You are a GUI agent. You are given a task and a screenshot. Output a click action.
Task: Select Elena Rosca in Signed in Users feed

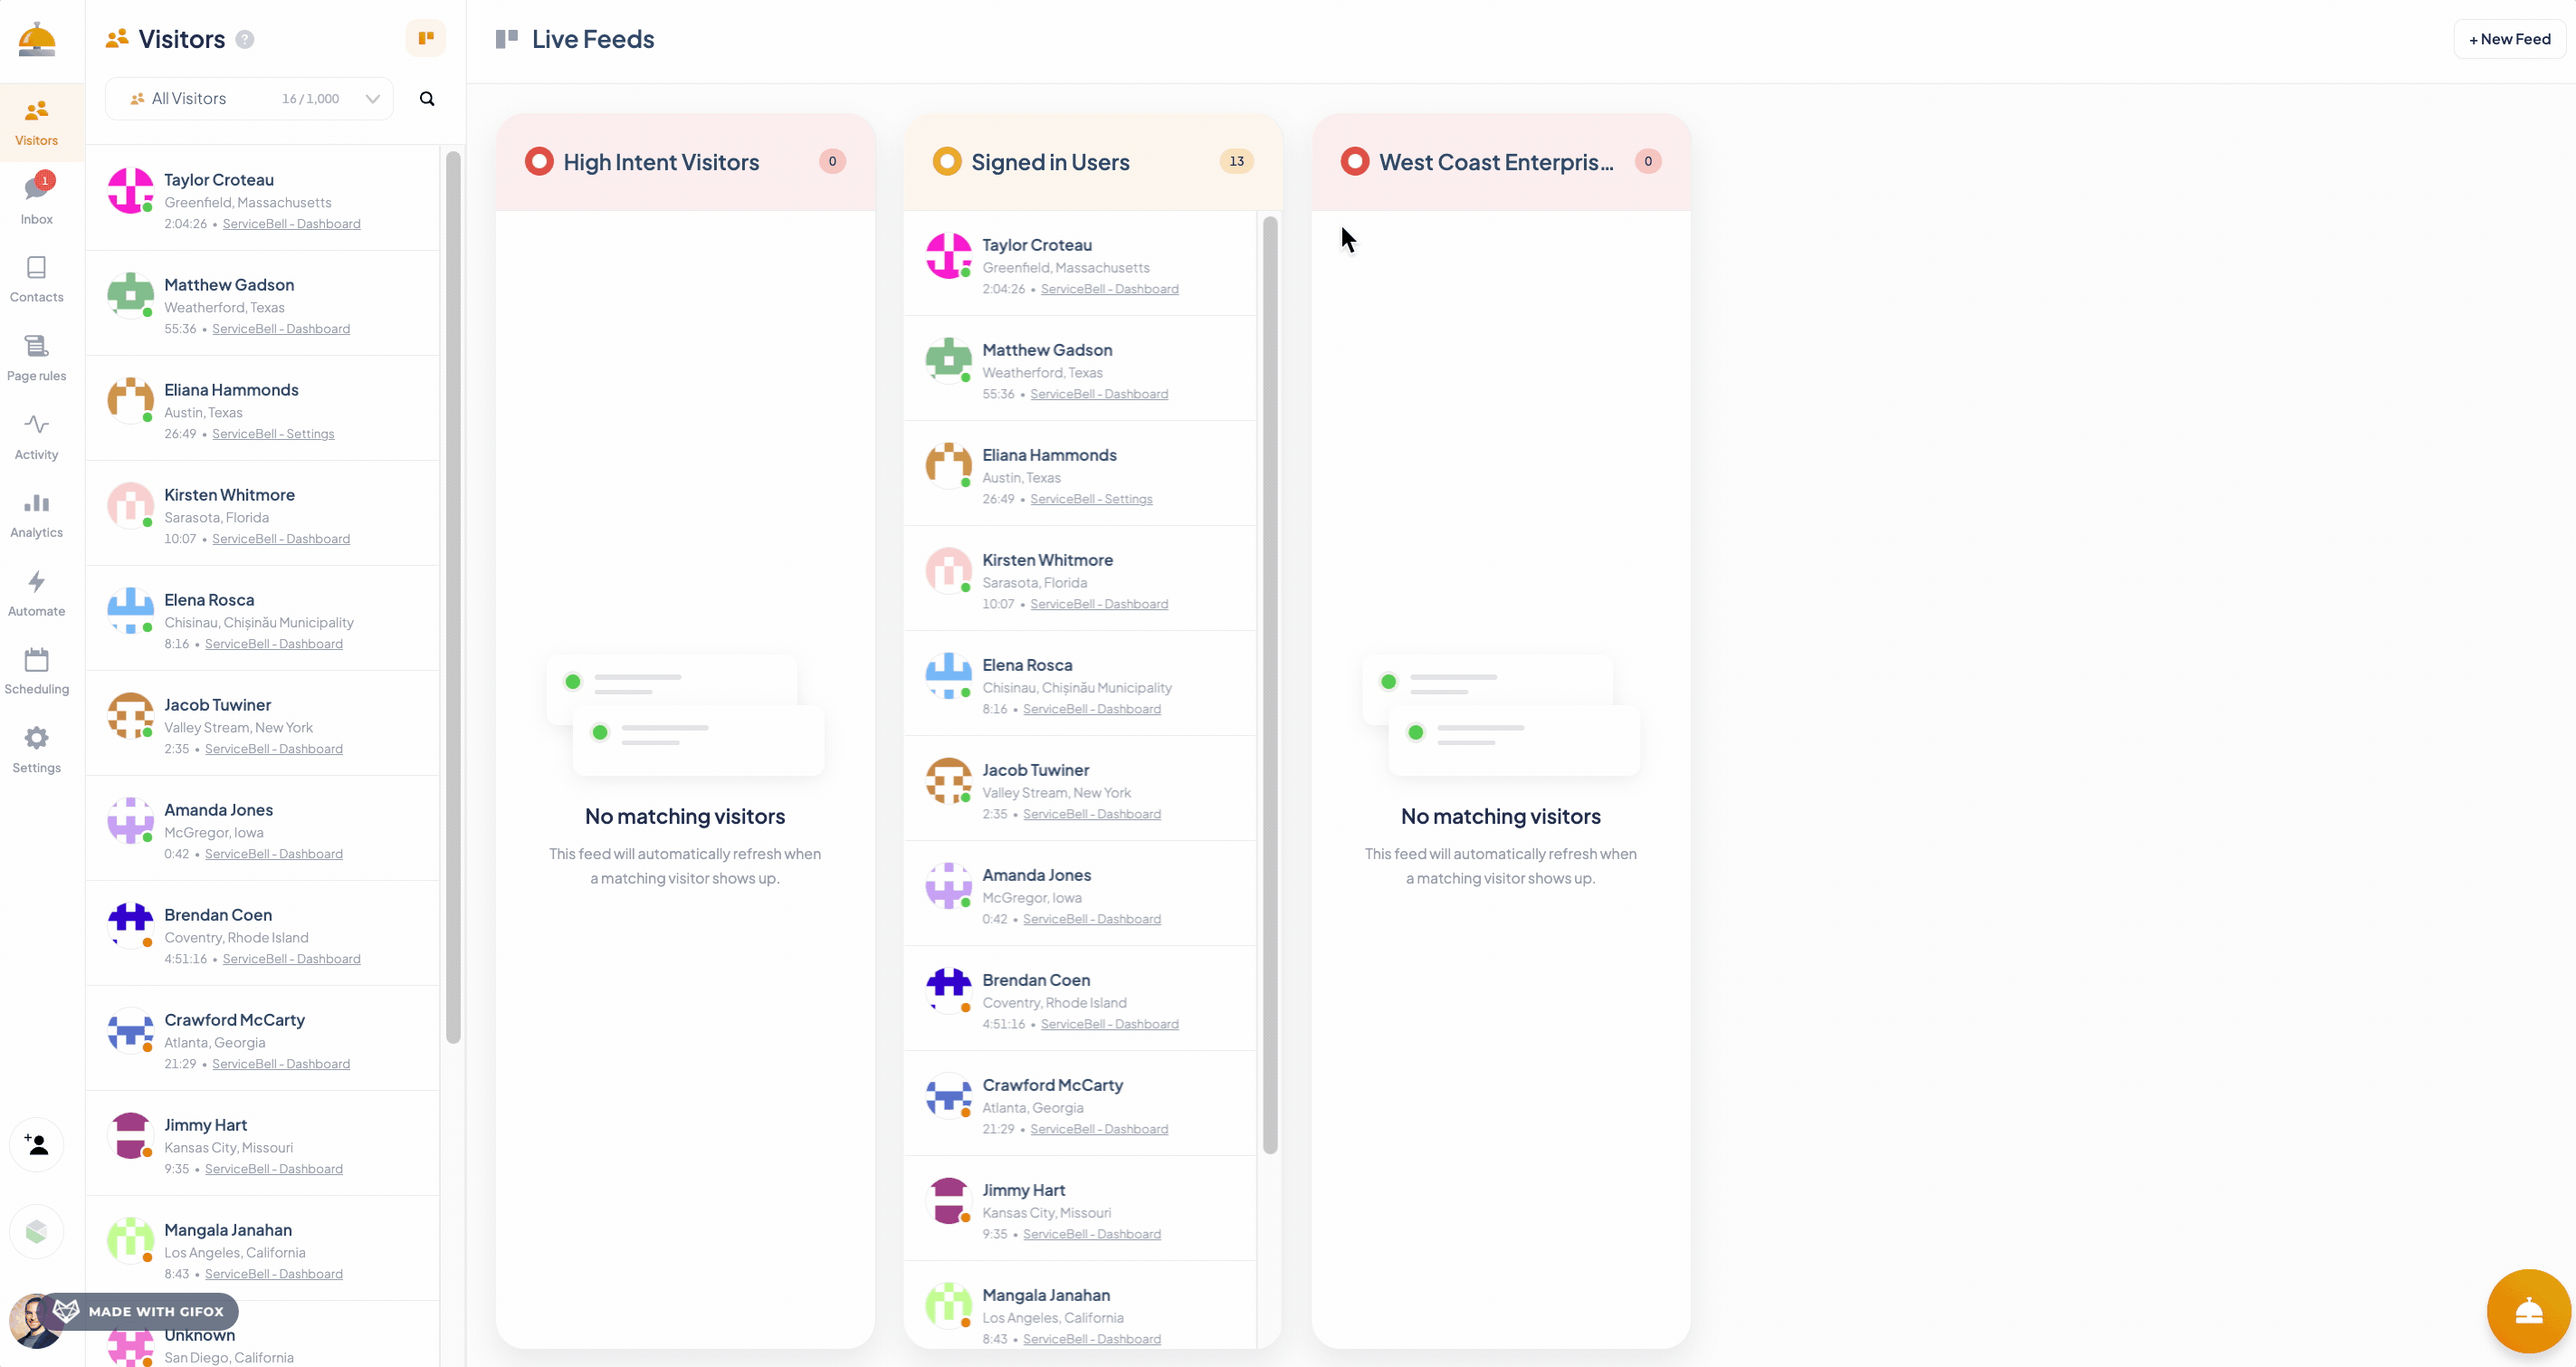1080,684
